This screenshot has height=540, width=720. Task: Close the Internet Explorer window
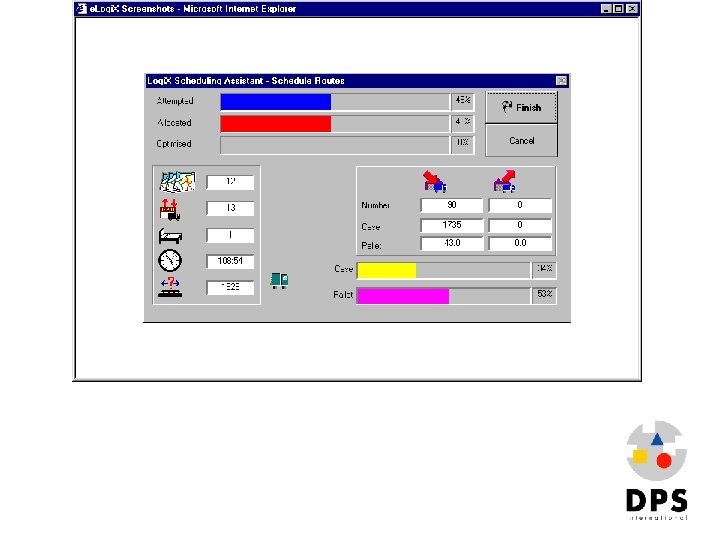tap(632, 8)
